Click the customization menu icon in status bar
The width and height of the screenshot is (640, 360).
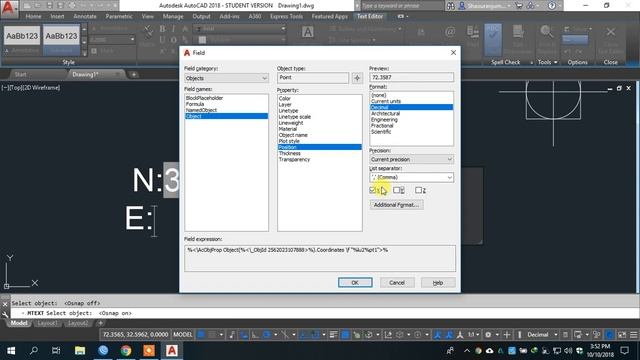point(633,335)
